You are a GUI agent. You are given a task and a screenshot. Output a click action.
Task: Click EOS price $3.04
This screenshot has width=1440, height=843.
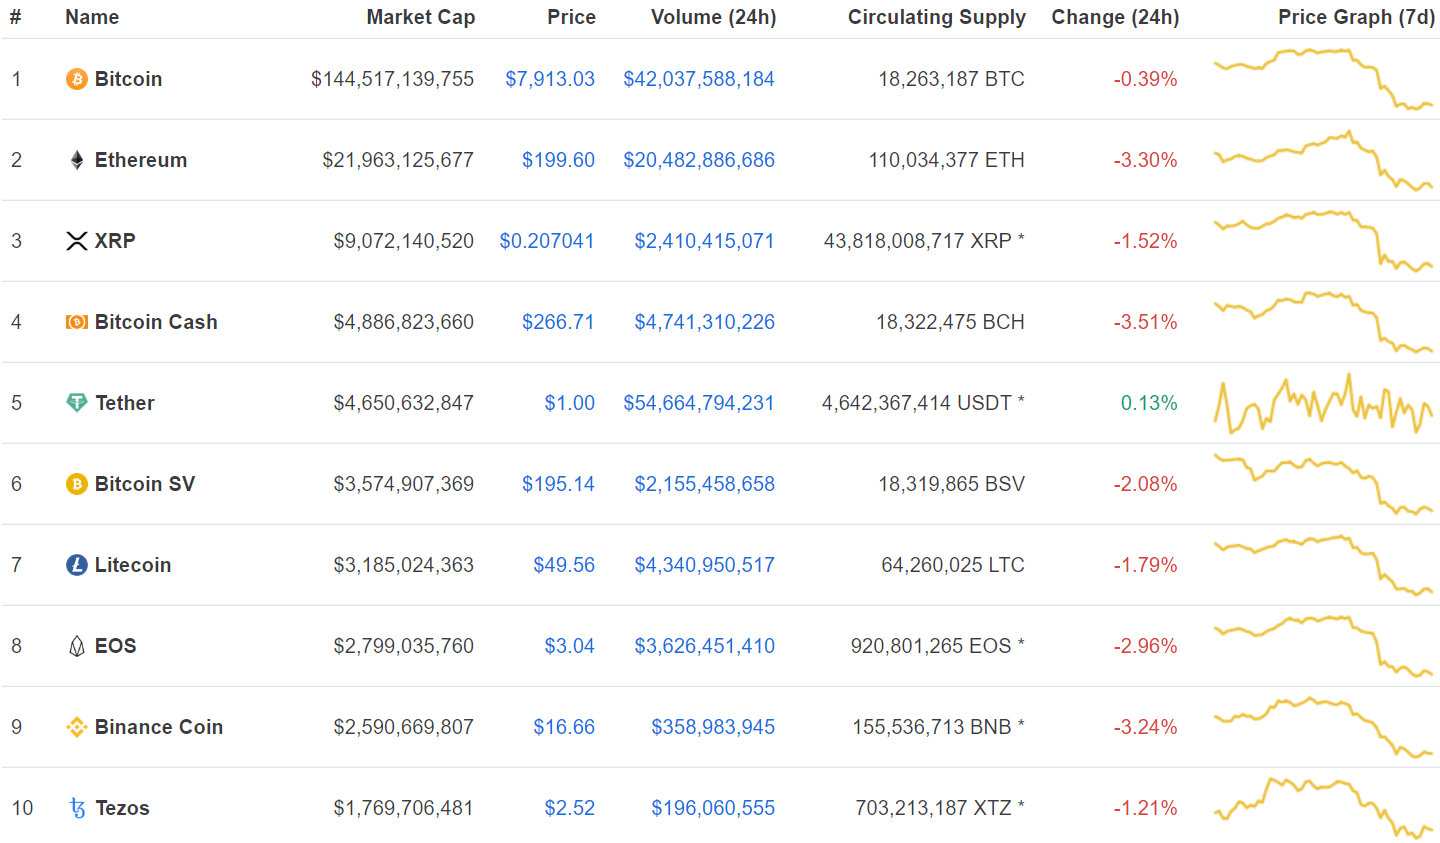pyautogui.click(x=570, y=646)
